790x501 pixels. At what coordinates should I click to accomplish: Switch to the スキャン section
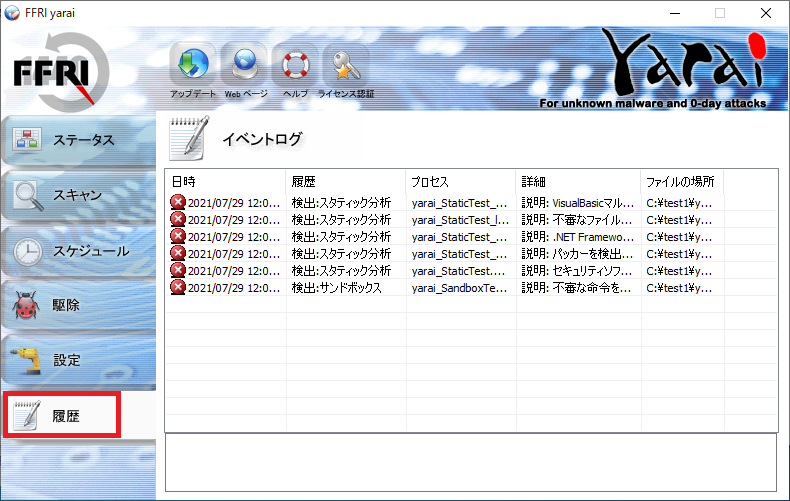[79, 196]
